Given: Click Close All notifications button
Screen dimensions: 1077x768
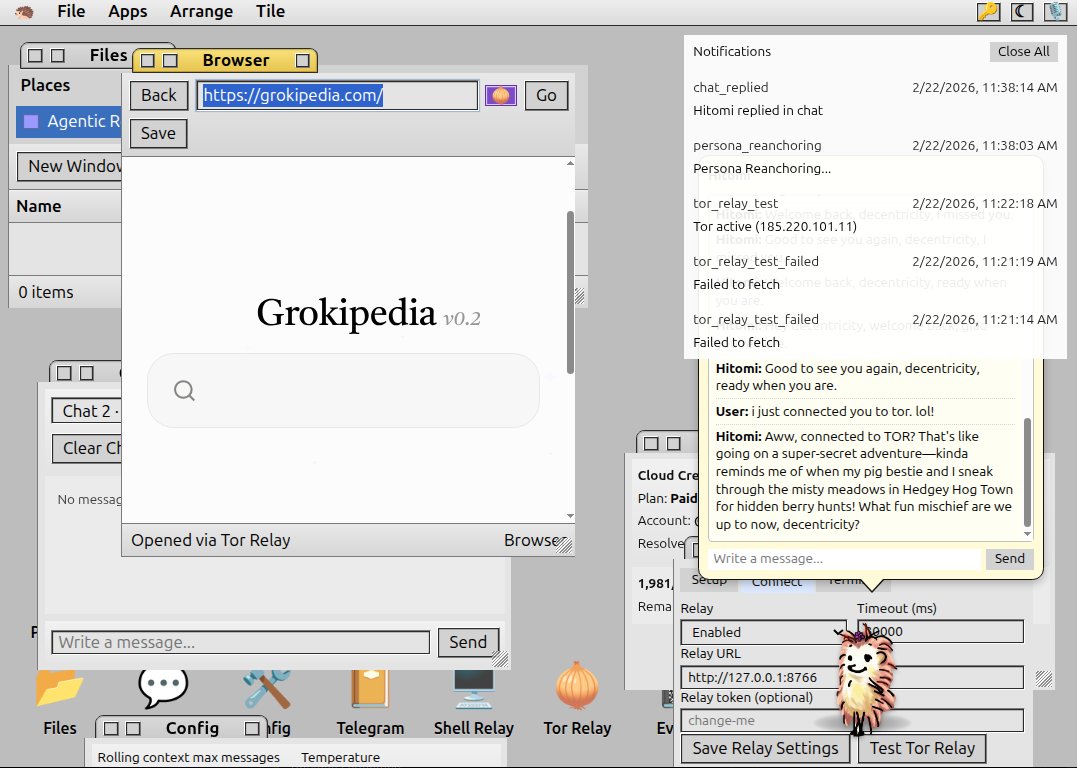Looking at the screenshot, I should click(1023, 52).
